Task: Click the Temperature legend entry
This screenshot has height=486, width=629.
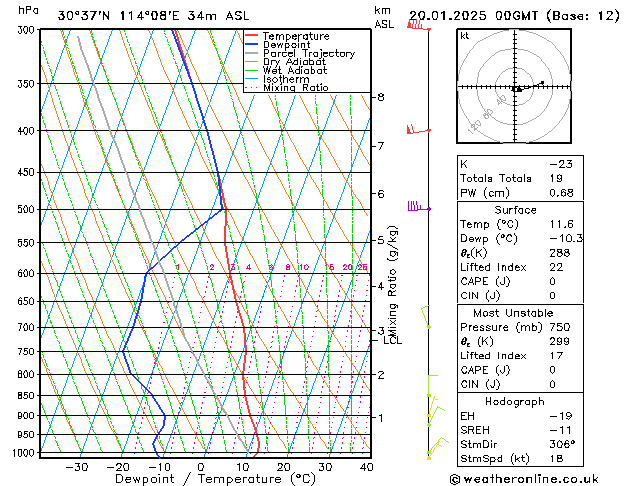Action: 296,36
